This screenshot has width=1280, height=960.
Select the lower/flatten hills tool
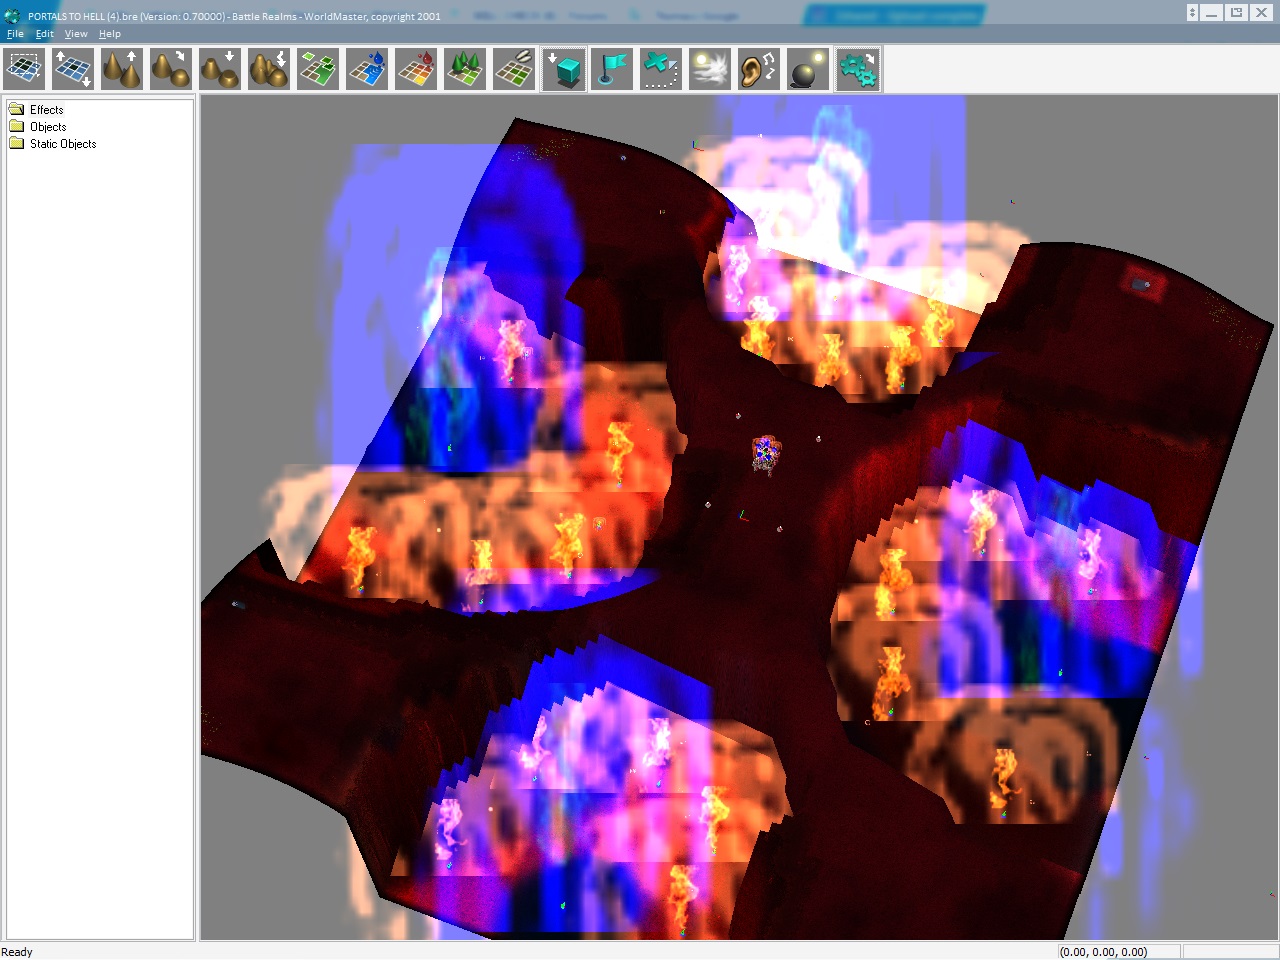point(220,70)
